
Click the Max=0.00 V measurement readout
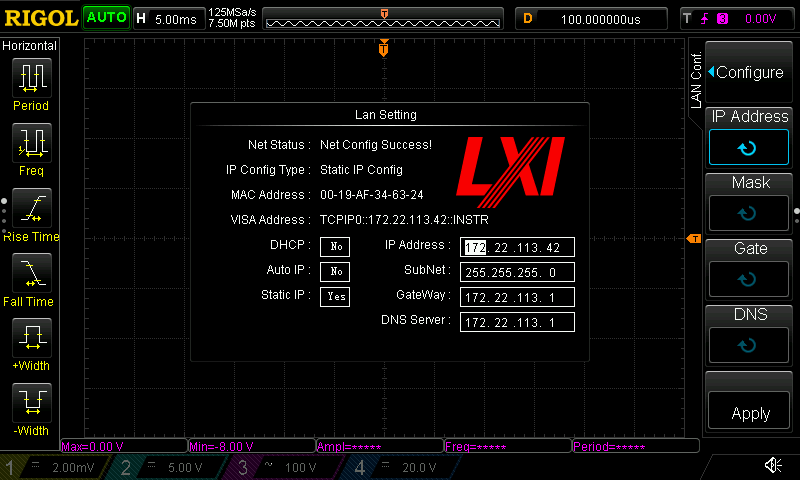click(124, 446)
